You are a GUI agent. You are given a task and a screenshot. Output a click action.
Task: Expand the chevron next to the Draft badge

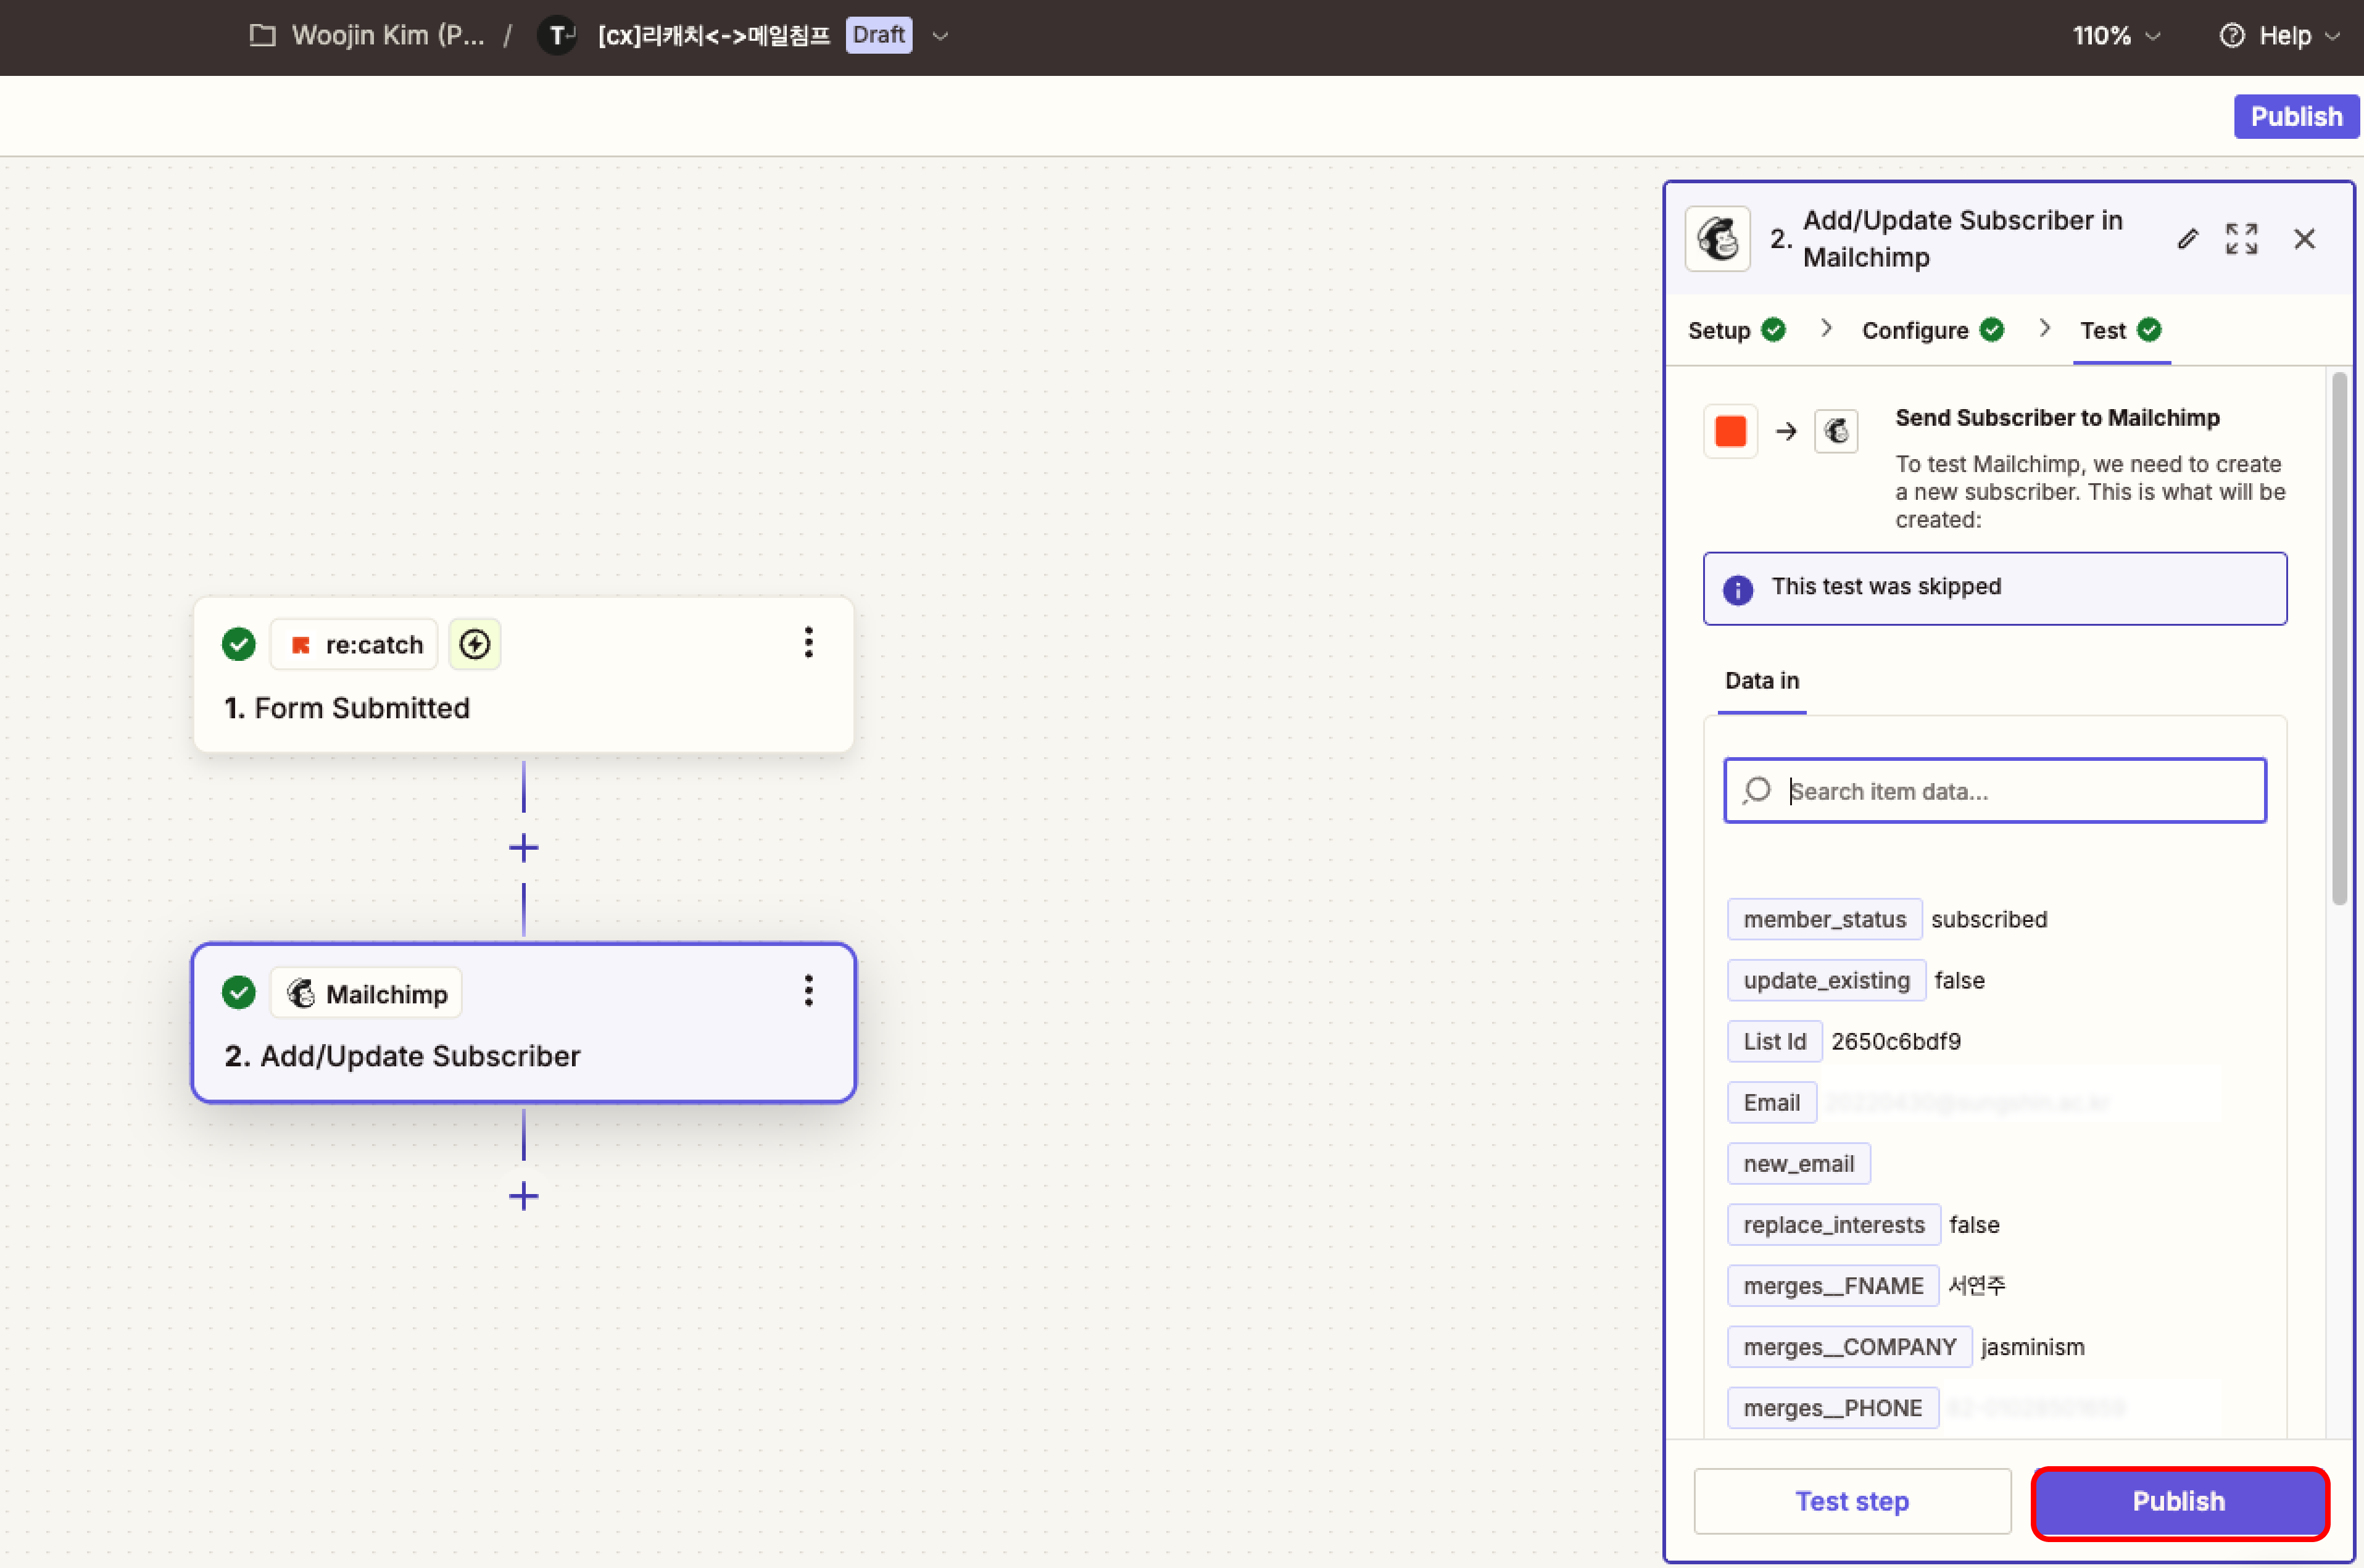(940, 36)
